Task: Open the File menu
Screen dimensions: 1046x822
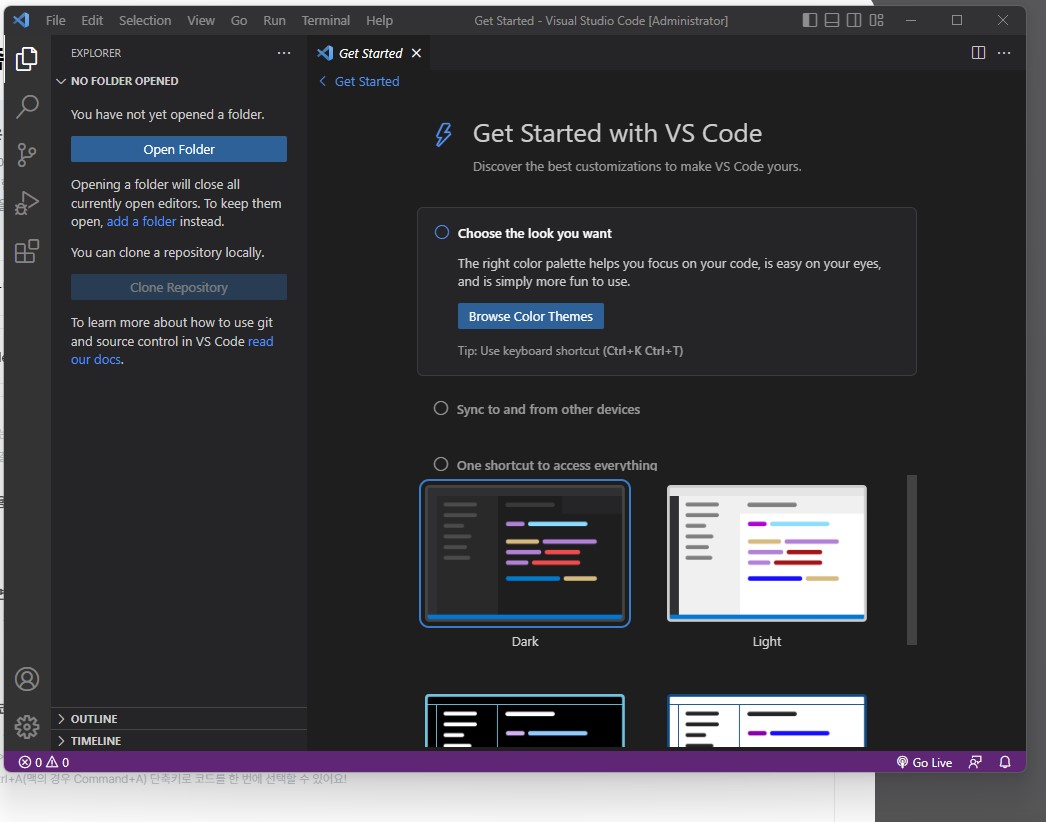Action: click(x=55, y=20)
